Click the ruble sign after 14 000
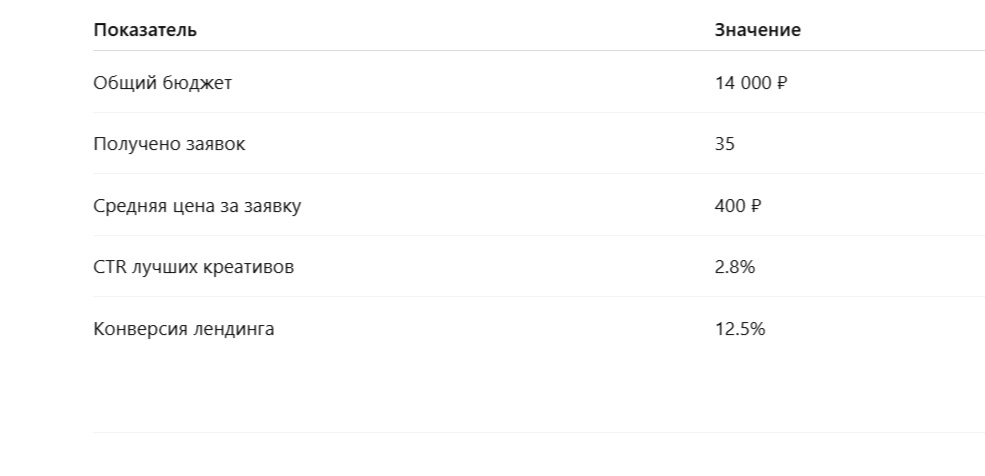985x476 pixels. pos(781,83)
